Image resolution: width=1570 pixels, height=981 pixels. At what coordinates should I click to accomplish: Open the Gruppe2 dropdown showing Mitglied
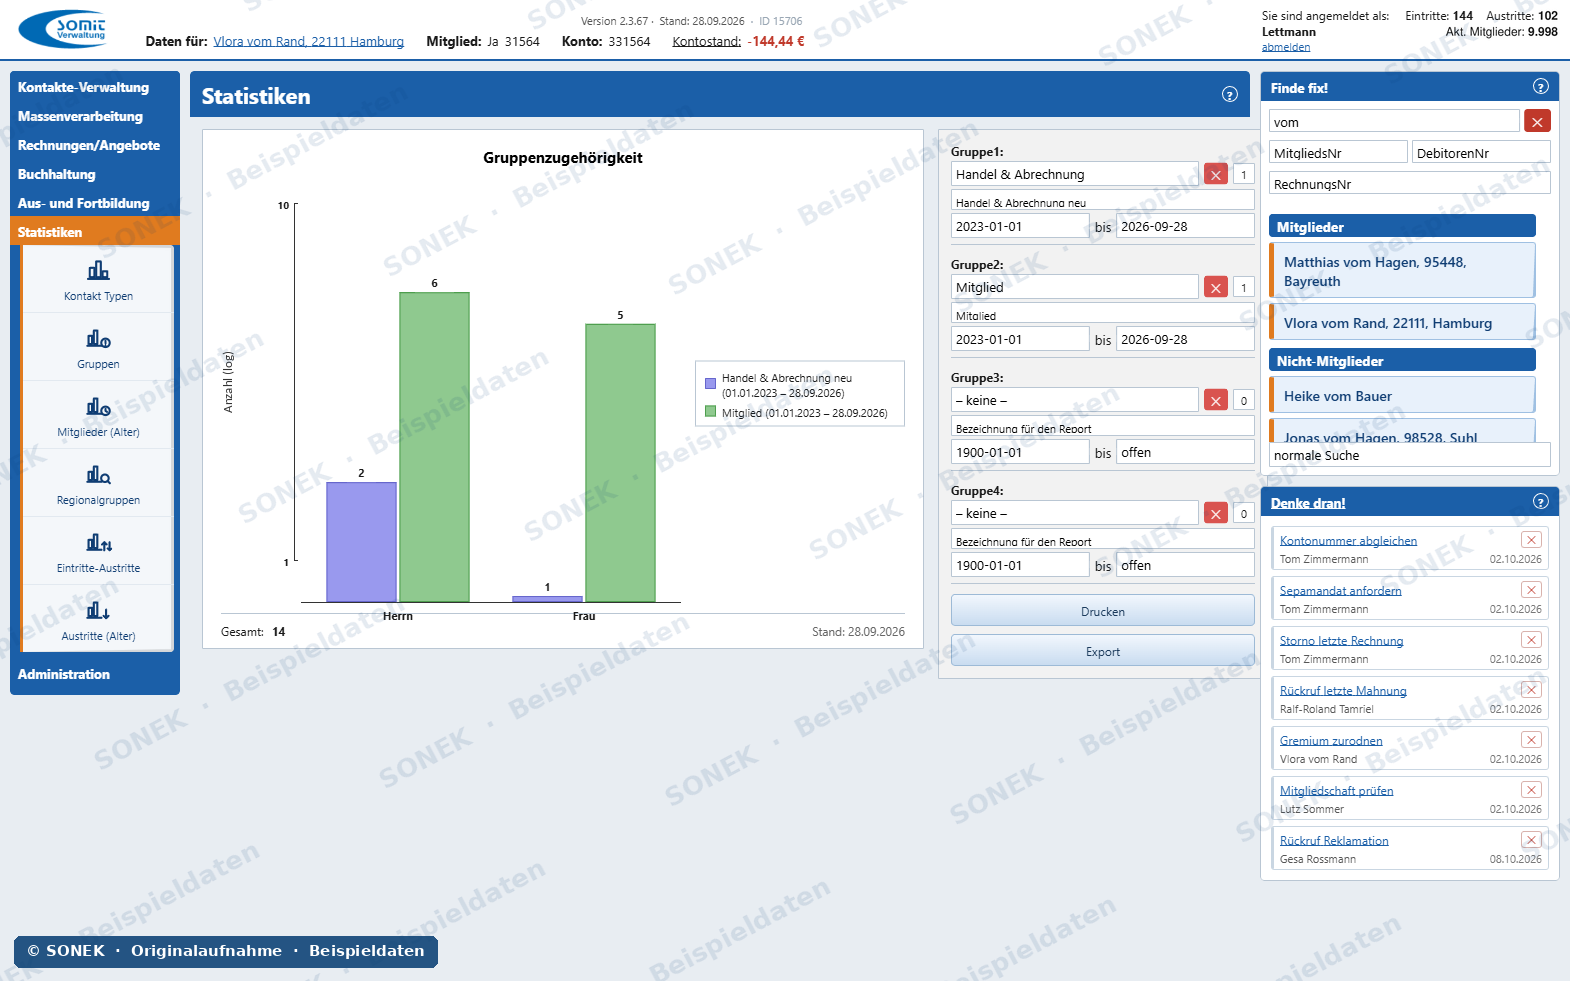click(x=1075, y=287)
